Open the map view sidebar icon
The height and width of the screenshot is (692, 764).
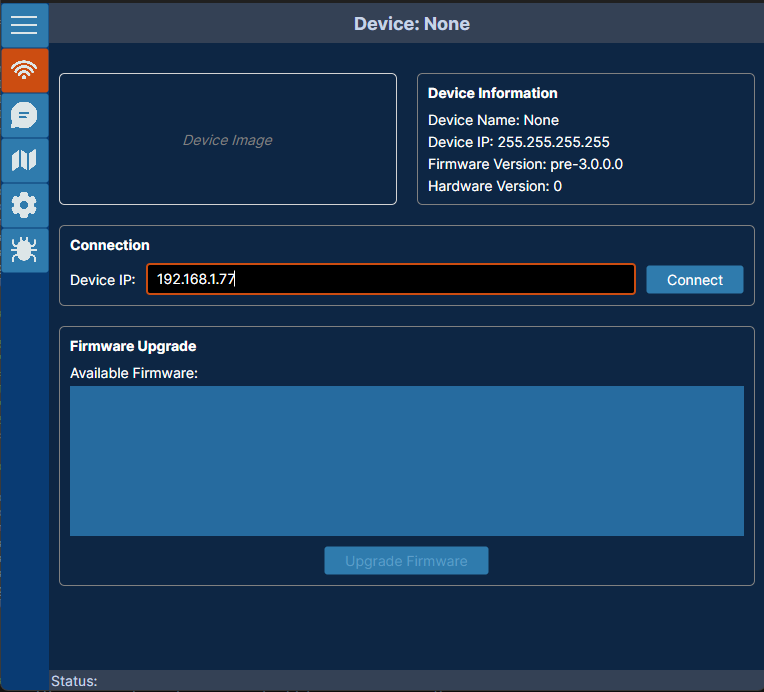coord(24,160)
